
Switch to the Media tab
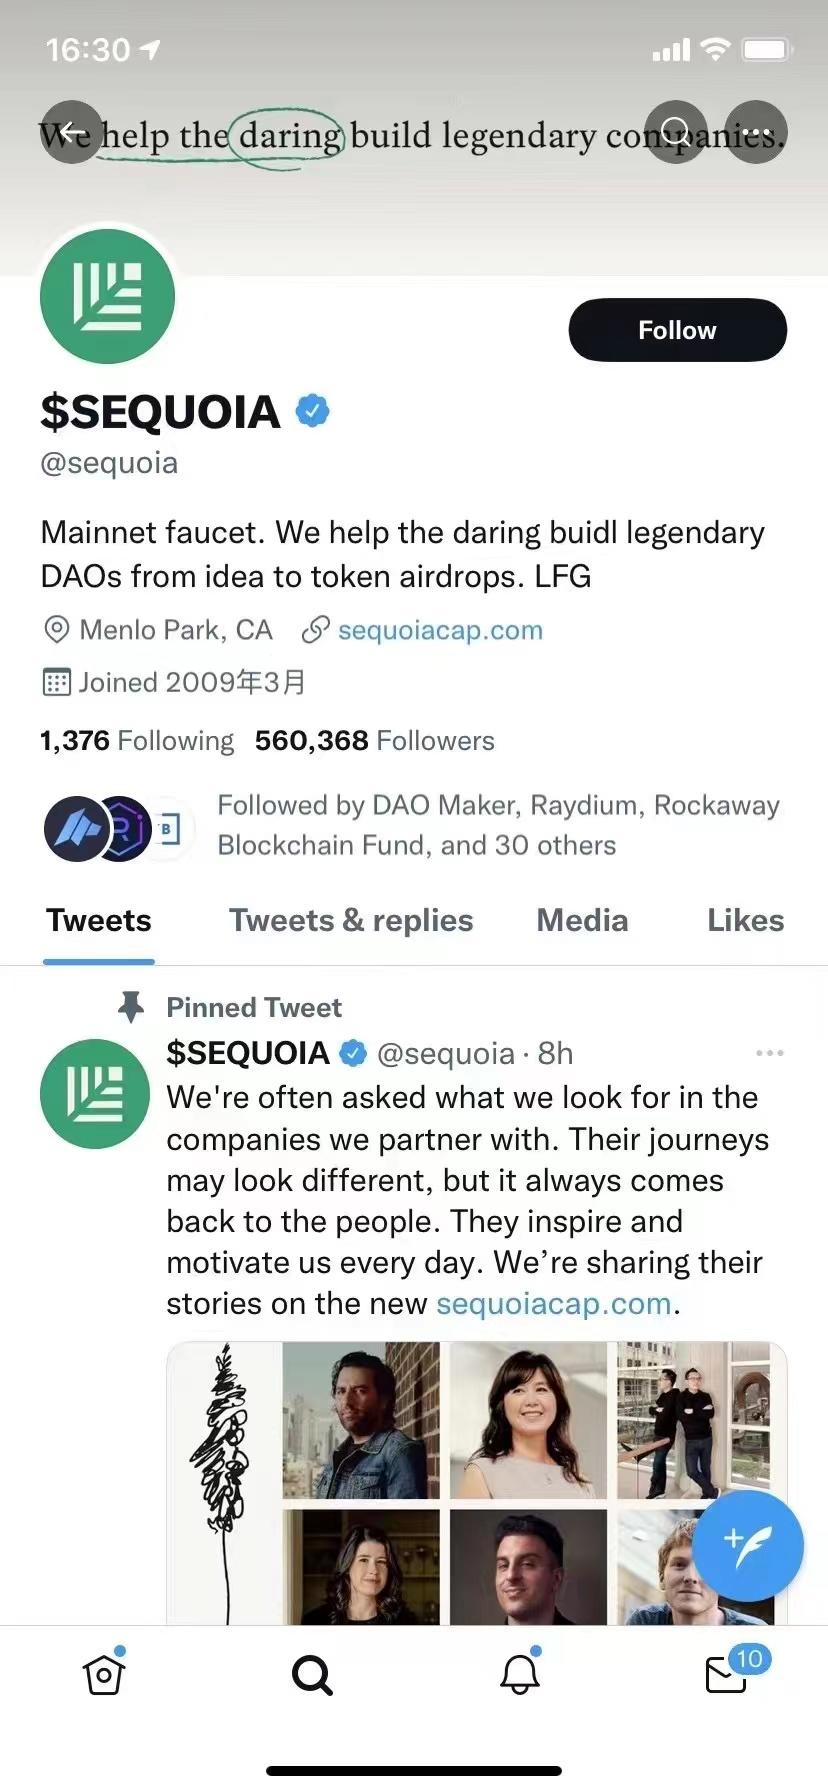tap(582, 920)
